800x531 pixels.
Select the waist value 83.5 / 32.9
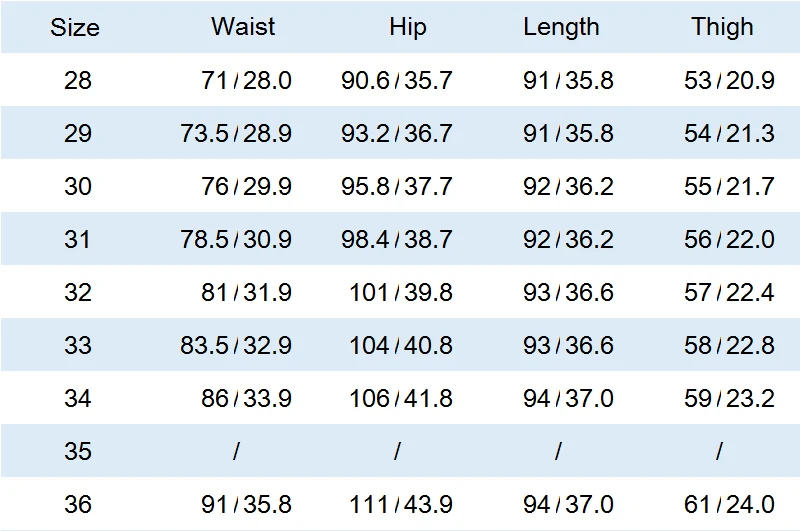pyautogui.click(x=236, y=345)
